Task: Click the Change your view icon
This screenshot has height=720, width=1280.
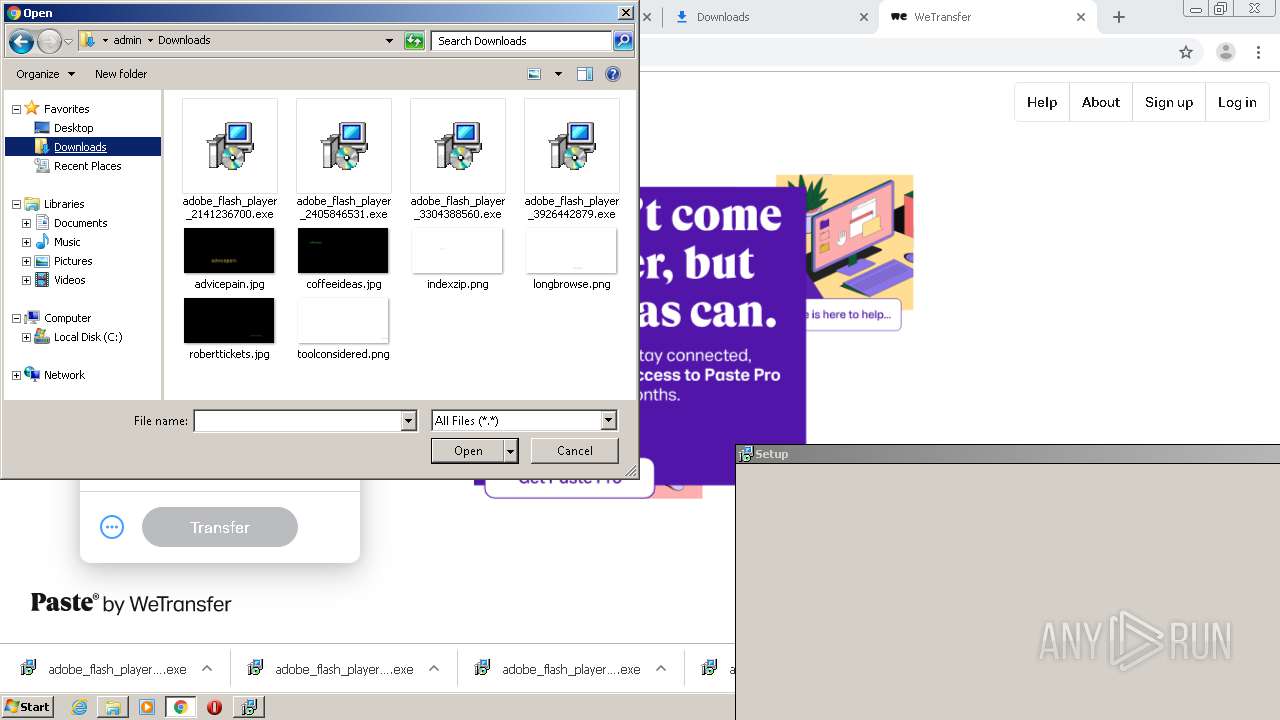Action: pyautogui.click(x=534, y=74)
